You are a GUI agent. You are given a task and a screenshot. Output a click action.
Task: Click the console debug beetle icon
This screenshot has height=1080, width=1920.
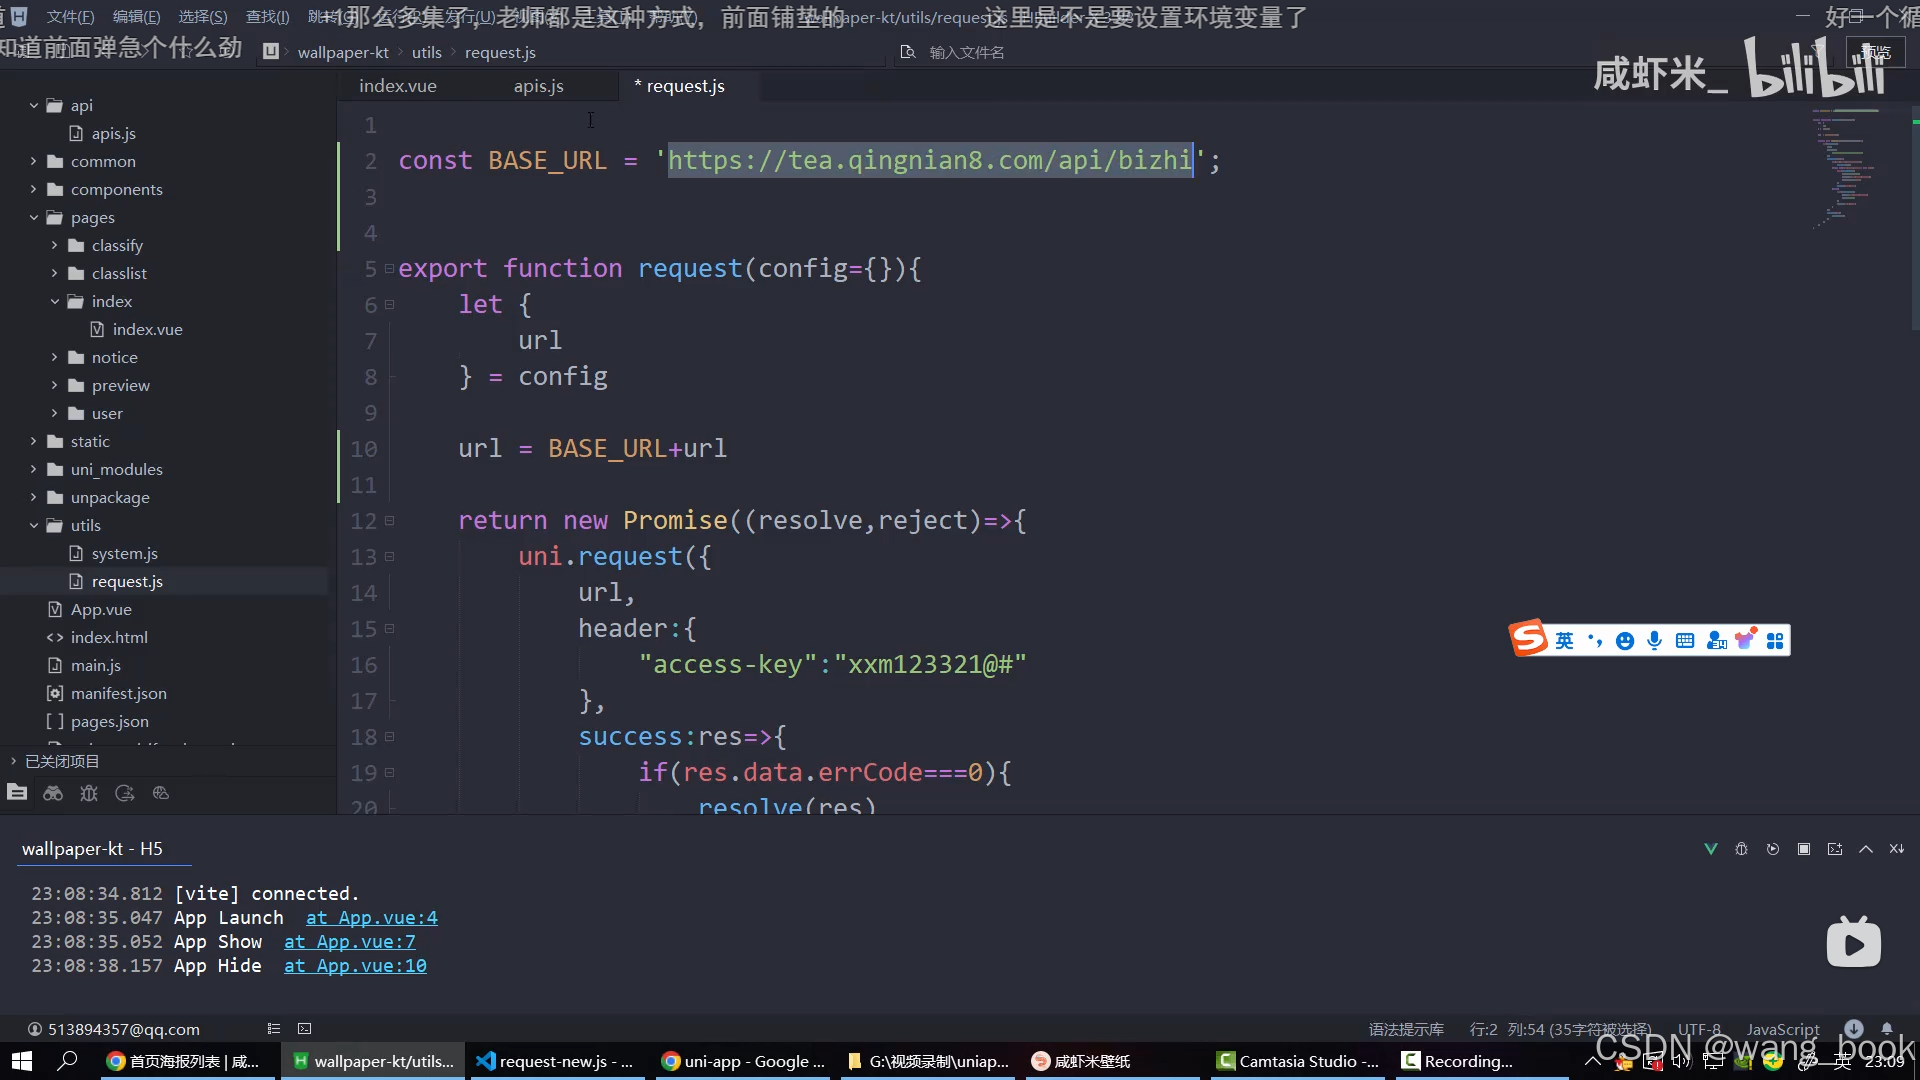[x=1741, y=849]
